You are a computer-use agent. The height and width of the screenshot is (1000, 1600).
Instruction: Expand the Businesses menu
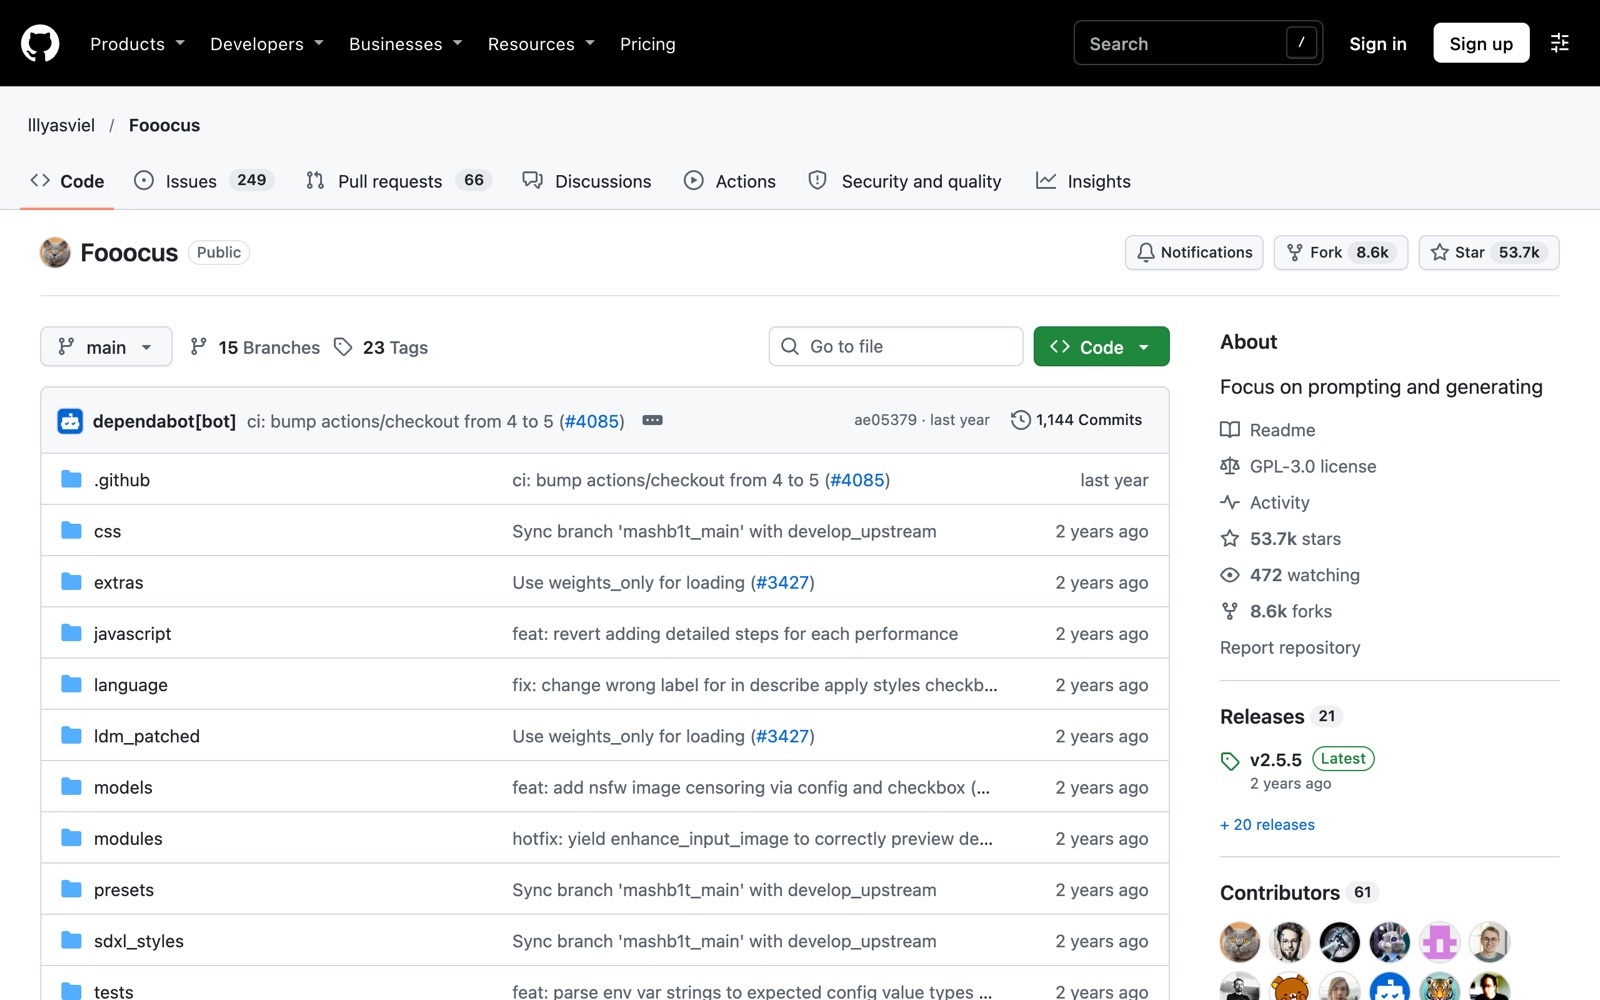(x=406, y=44)
